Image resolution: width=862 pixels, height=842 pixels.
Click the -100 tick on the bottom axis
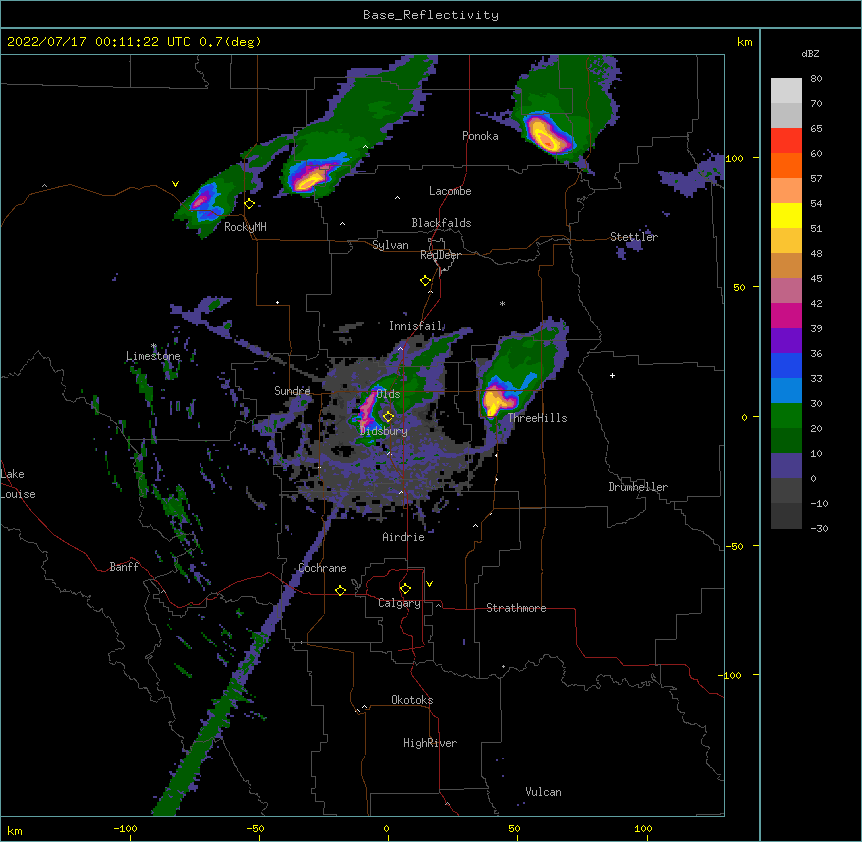(x=125, y=828)
